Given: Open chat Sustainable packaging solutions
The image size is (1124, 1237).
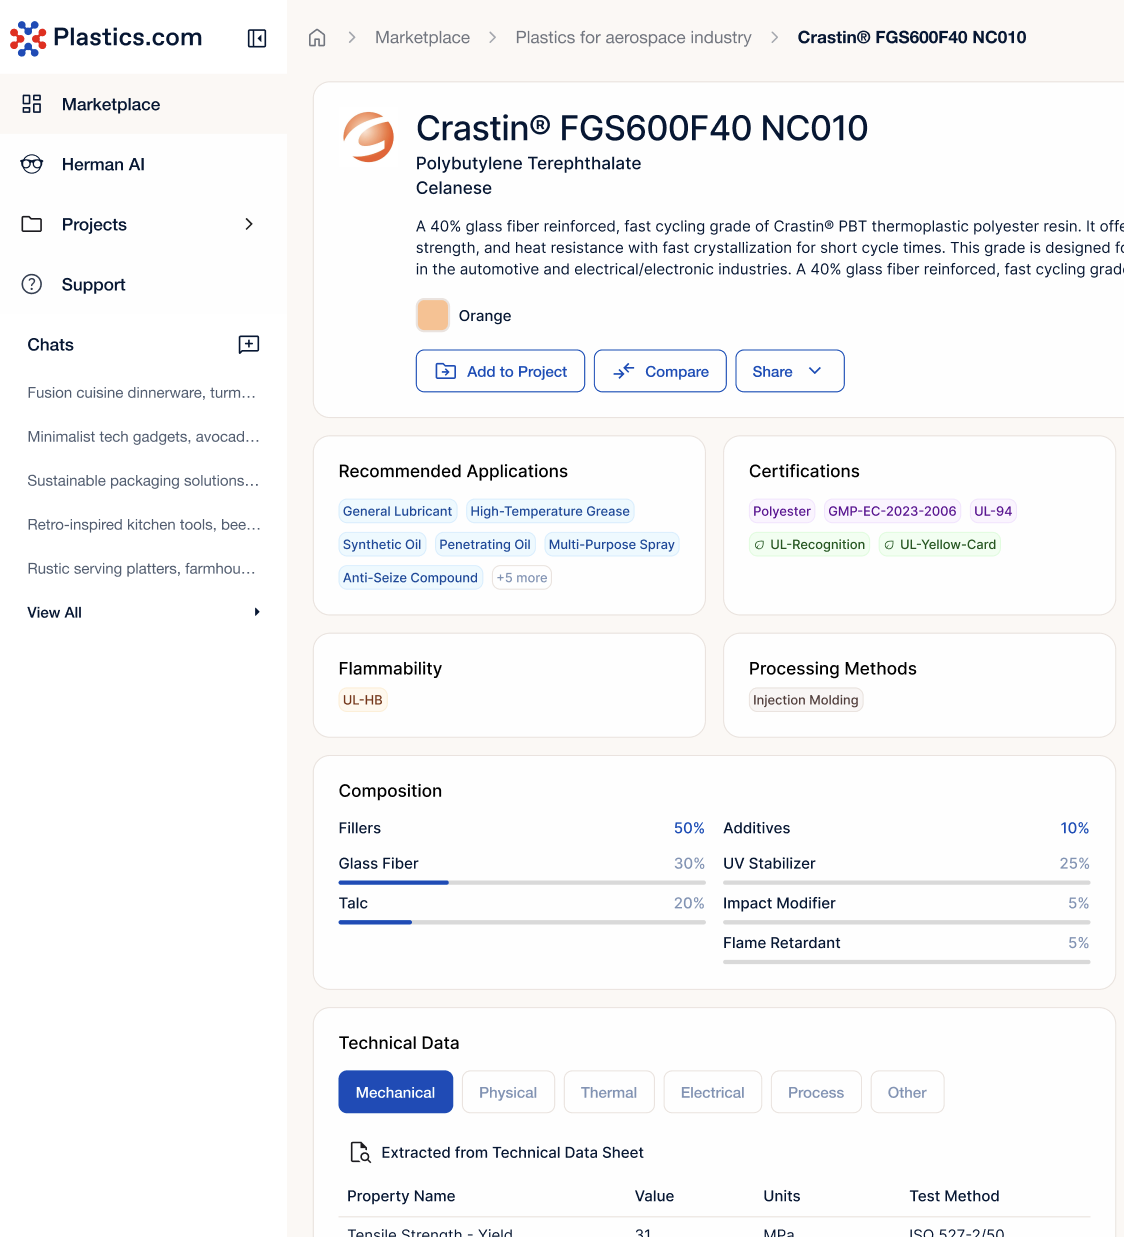Looking at the screenshot, I should click(x=143, y=481).
